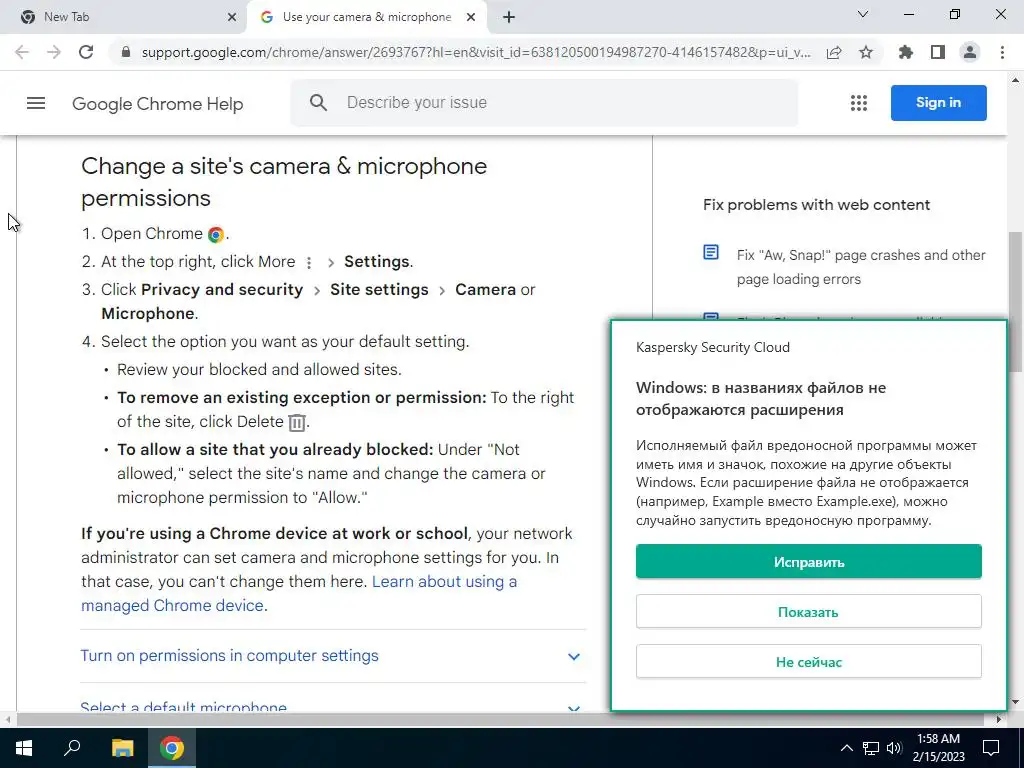Select the 'Use your camera & microphone' tab
Image resolution: width=1024 pixels, height=768 pixels.
366,17
